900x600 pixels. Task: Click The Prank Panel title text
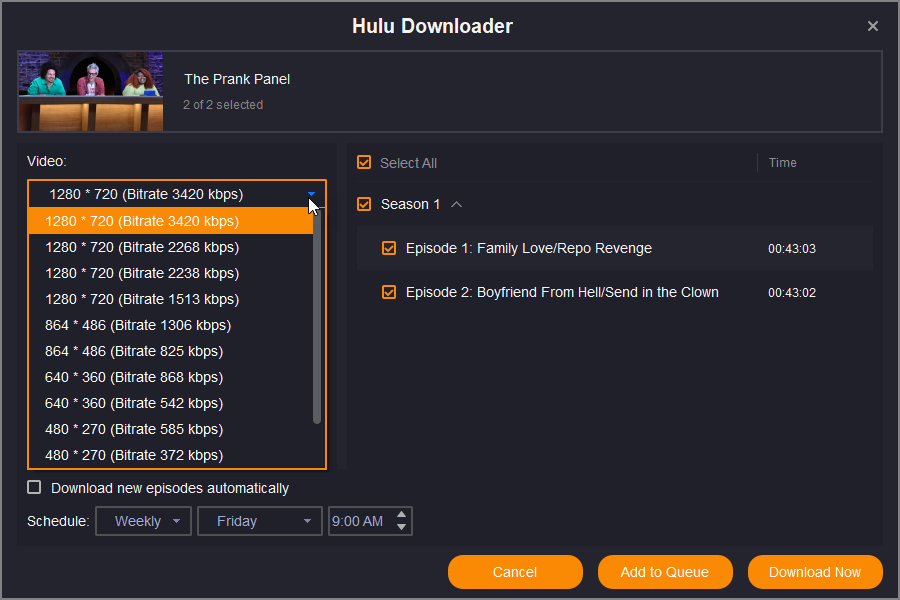click(x=237, y=79)
